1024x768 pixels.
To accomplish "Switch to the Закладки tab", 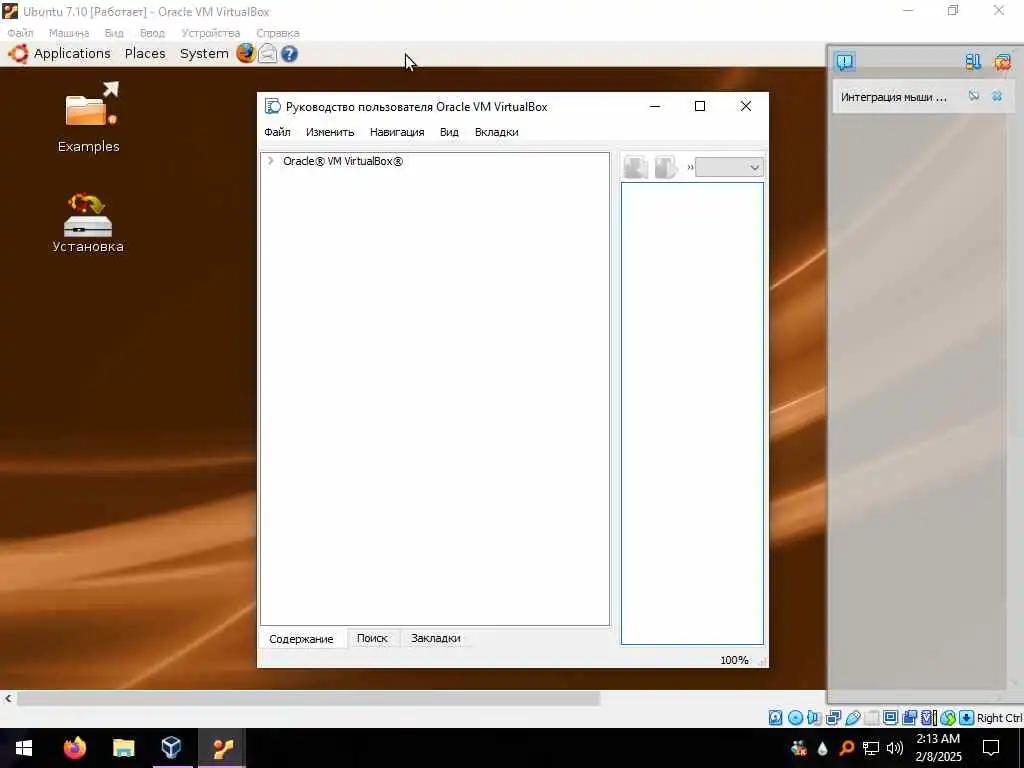I will [x=436, y=638].
